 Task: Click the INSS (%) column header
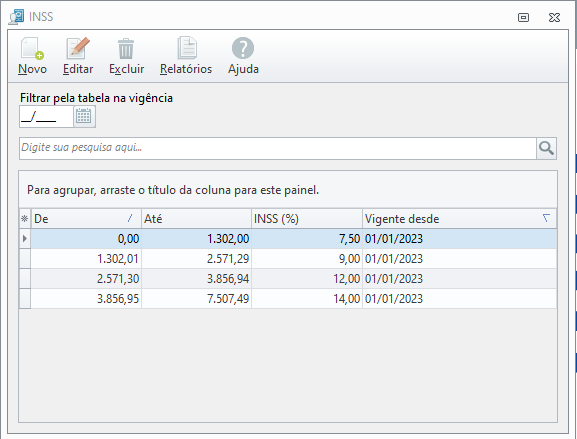307,219
